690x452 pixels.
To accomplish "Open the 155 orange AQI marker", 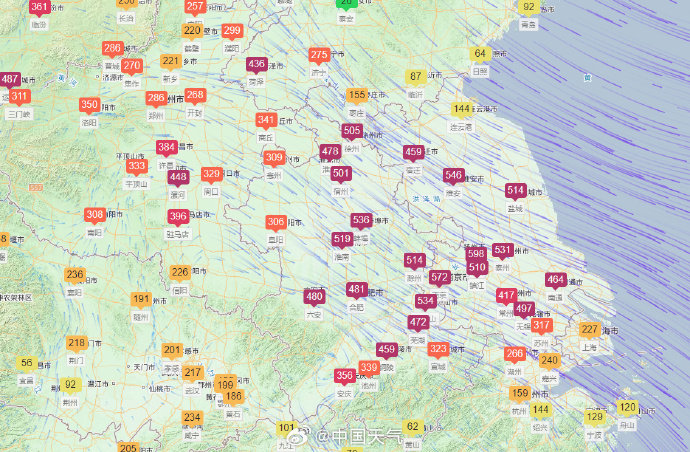I will (x=357, y=95).
